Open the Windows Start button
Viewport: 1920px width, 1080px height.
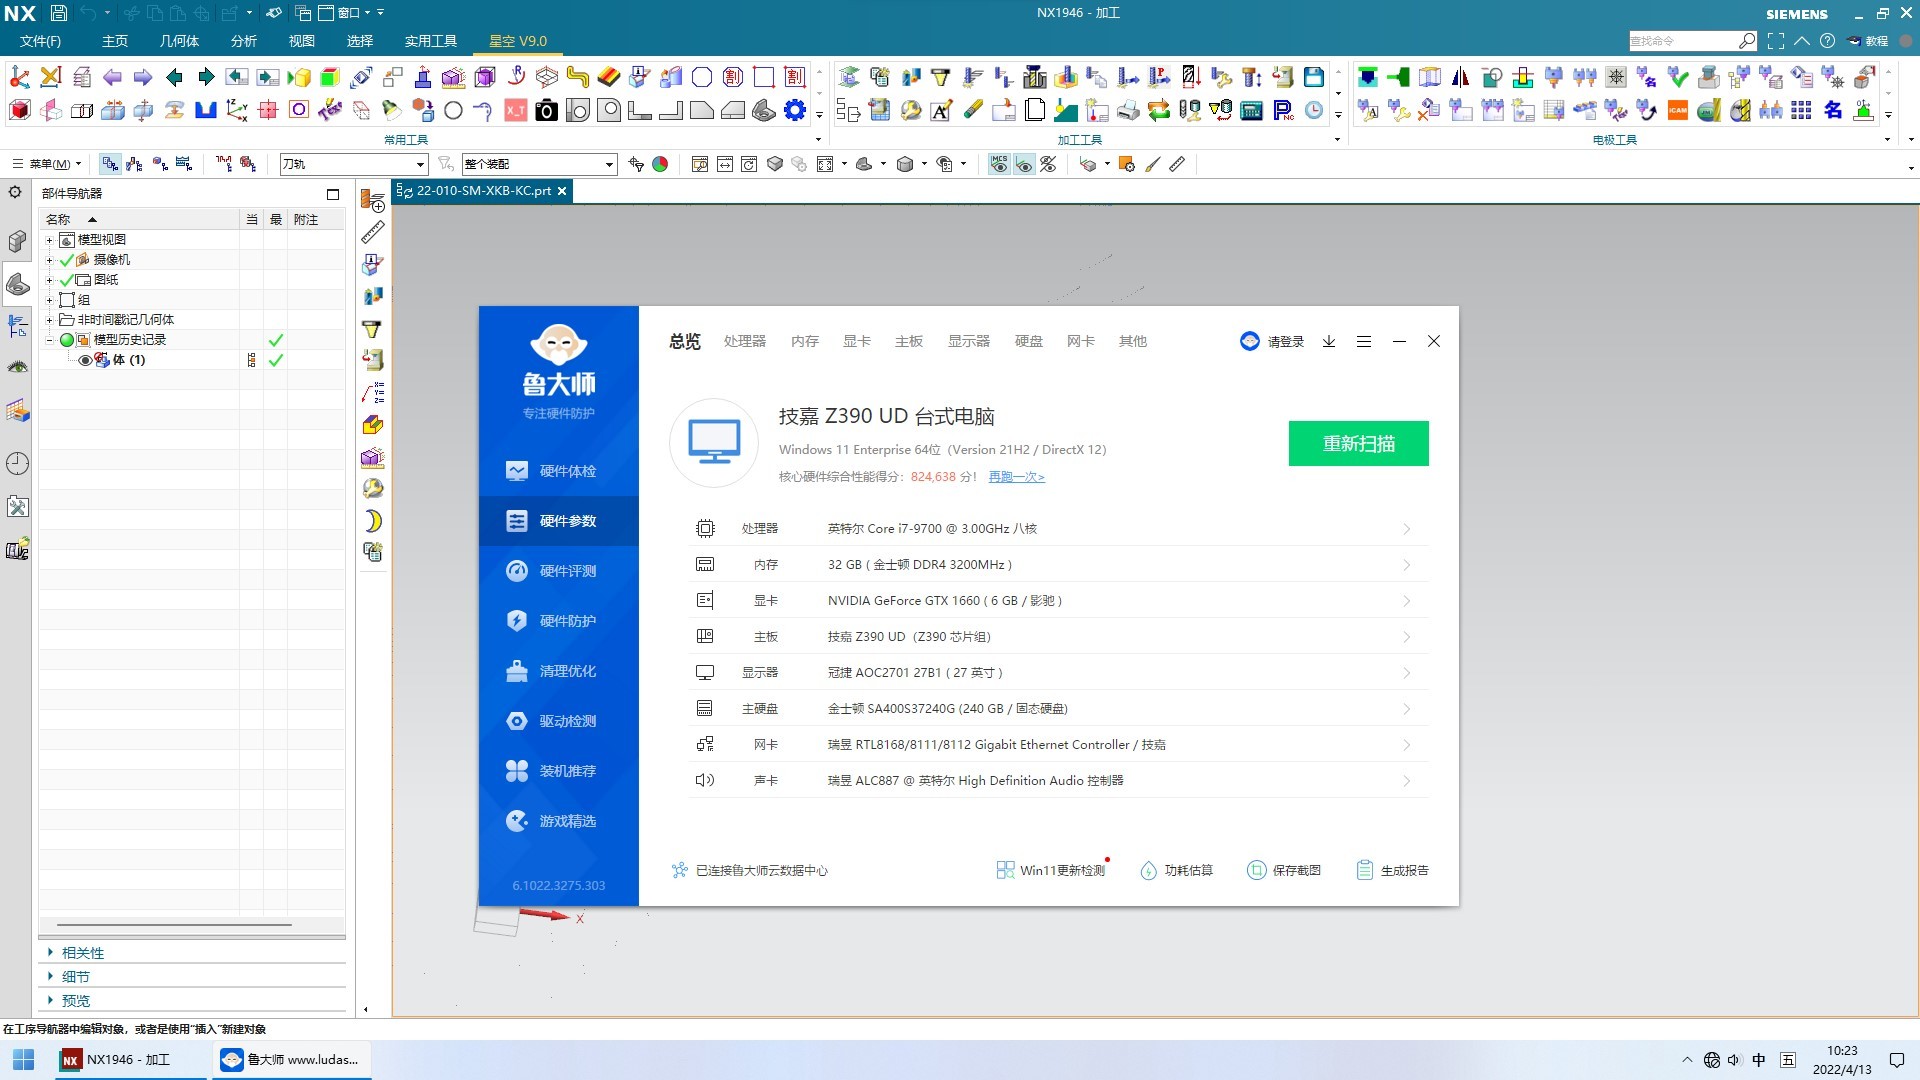click(x=24, y=1060)
